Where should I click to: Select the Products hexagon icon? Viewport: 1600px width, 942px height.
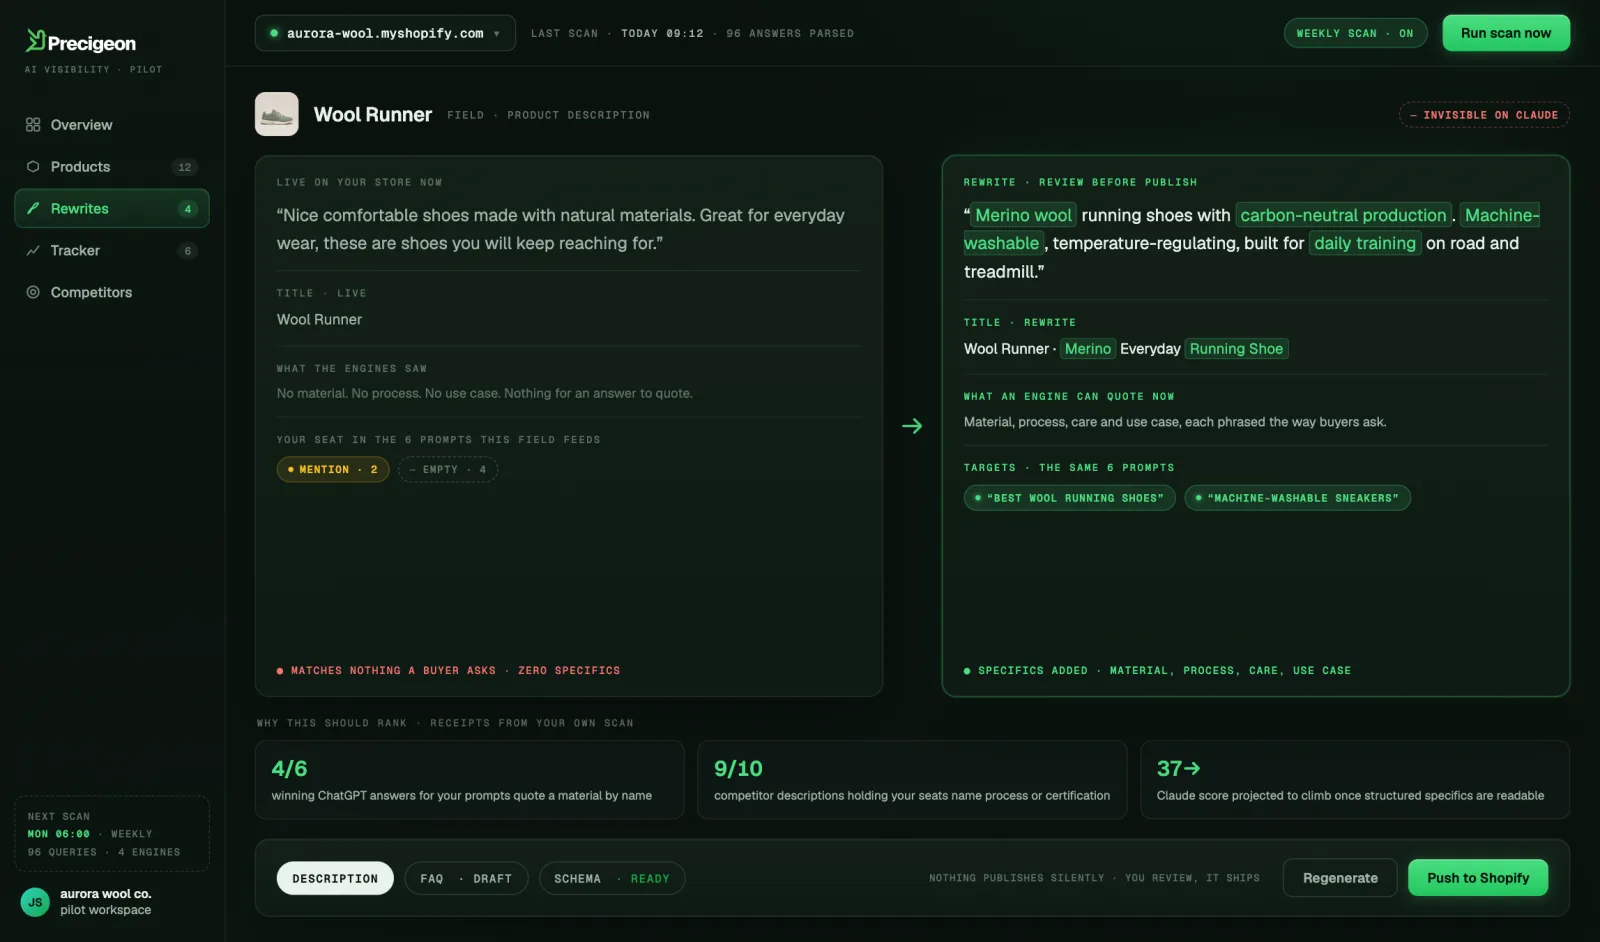point(33,167)
